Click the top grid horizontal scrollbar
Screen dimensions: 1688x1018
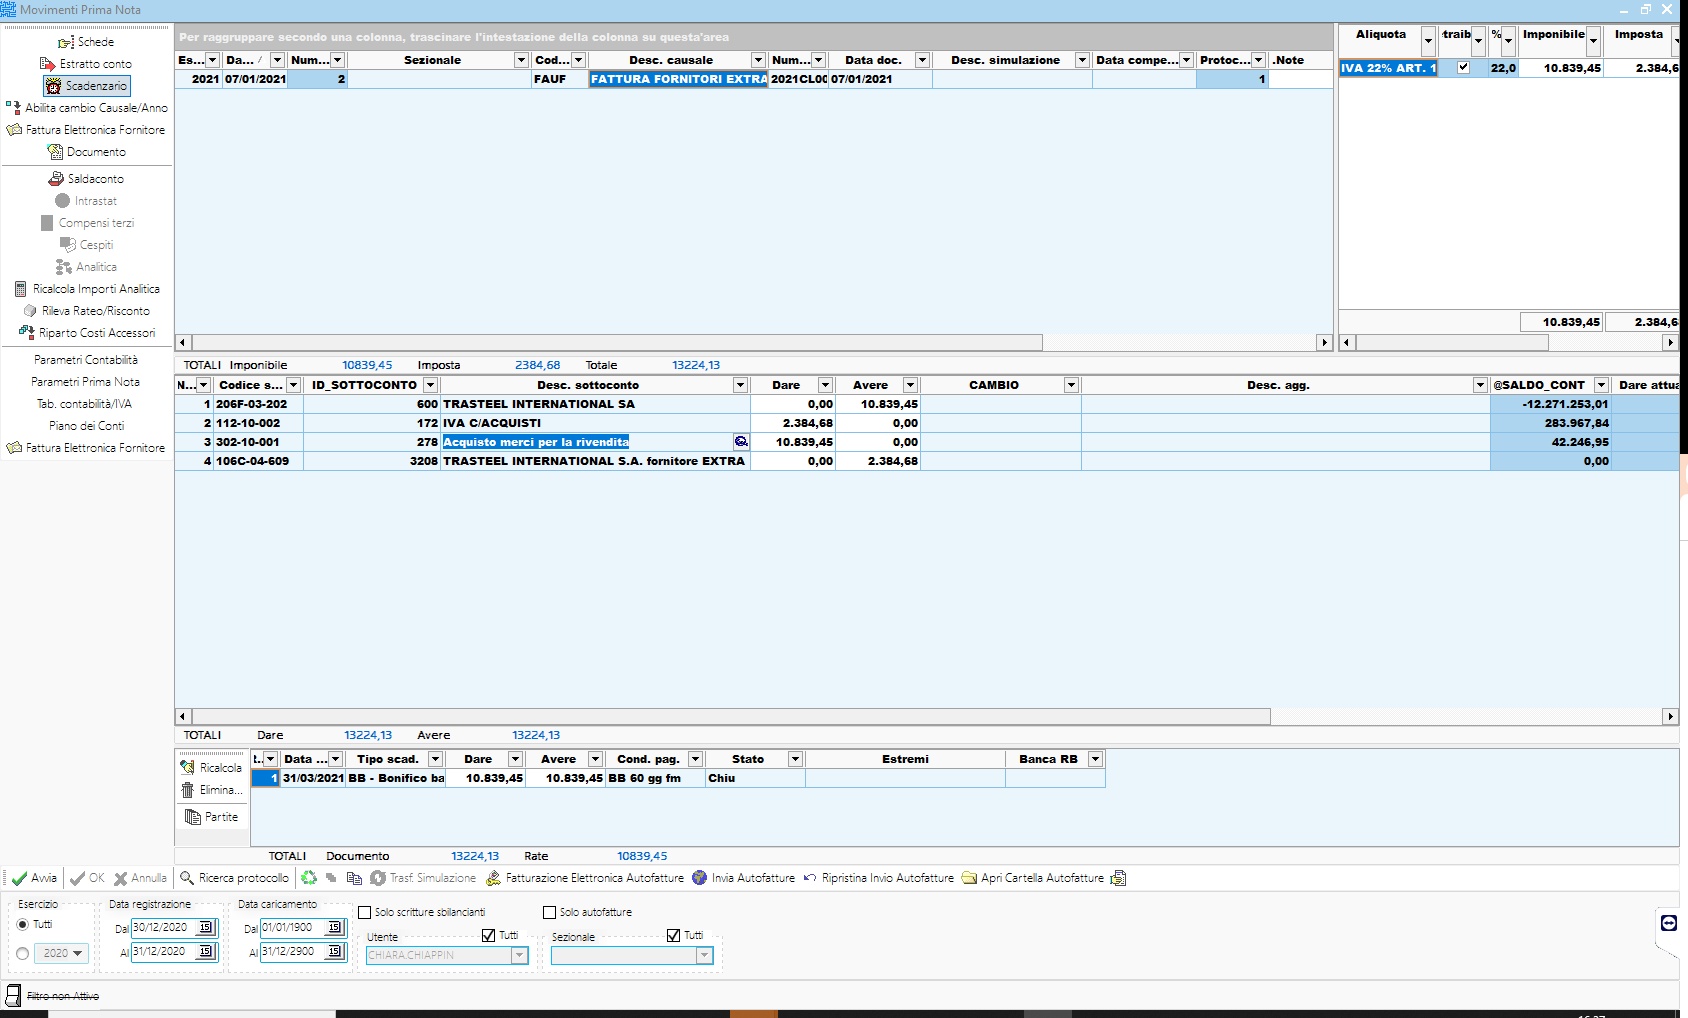click(617, 342)
